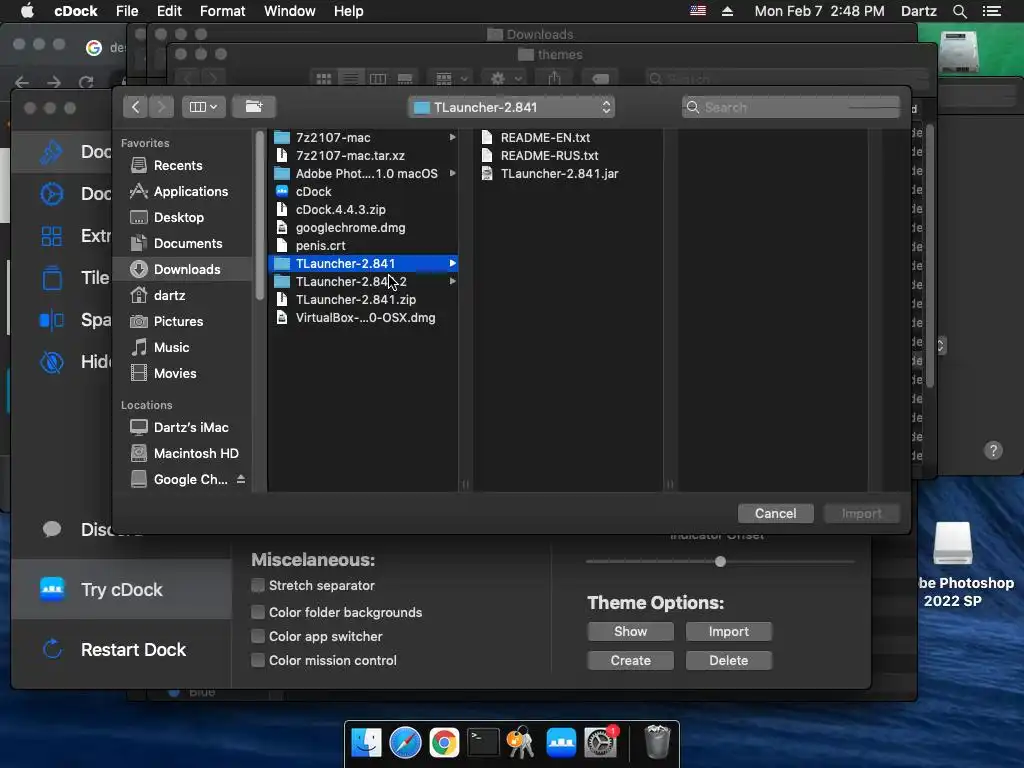Expand the Adobe Photoshop folder arrow
The image size is (1024, 768).
click(453, 174)
